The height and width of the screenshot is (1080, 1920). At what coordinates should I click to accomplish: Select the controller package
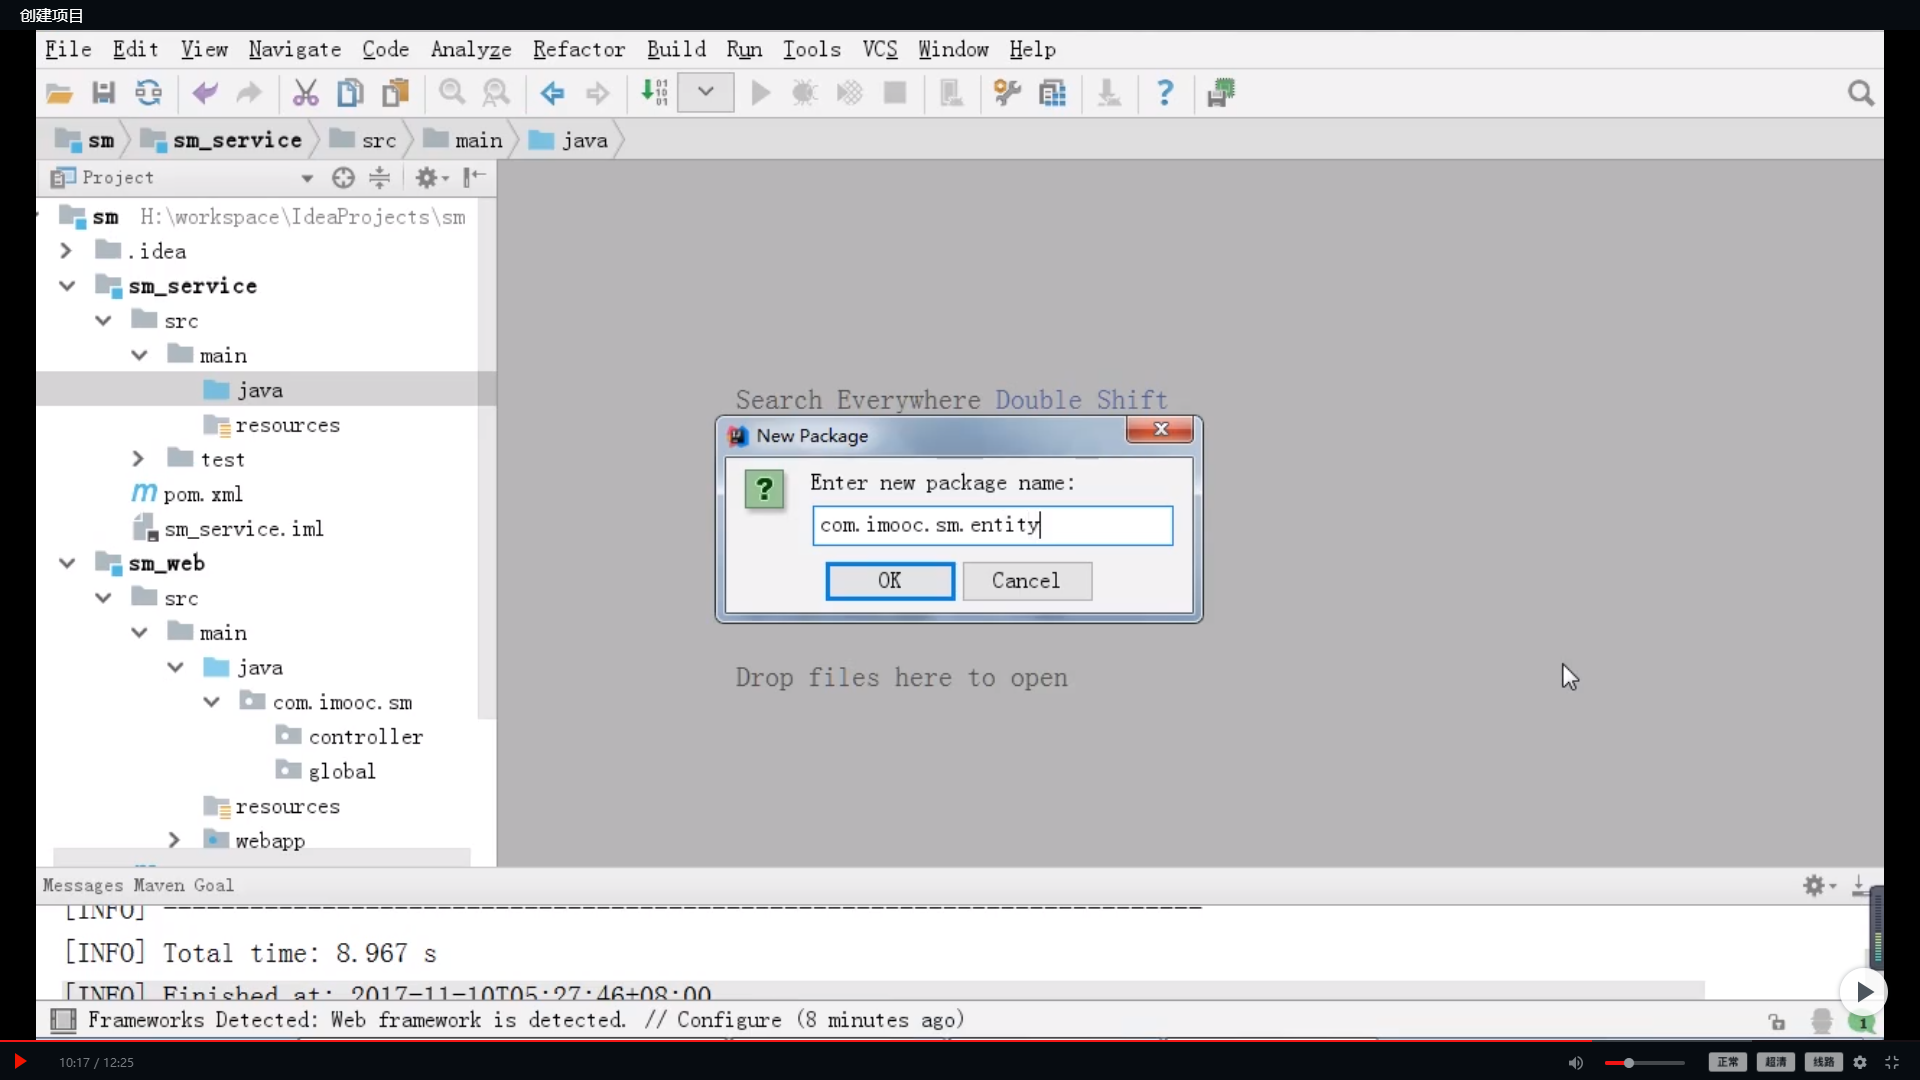(350, 737)
